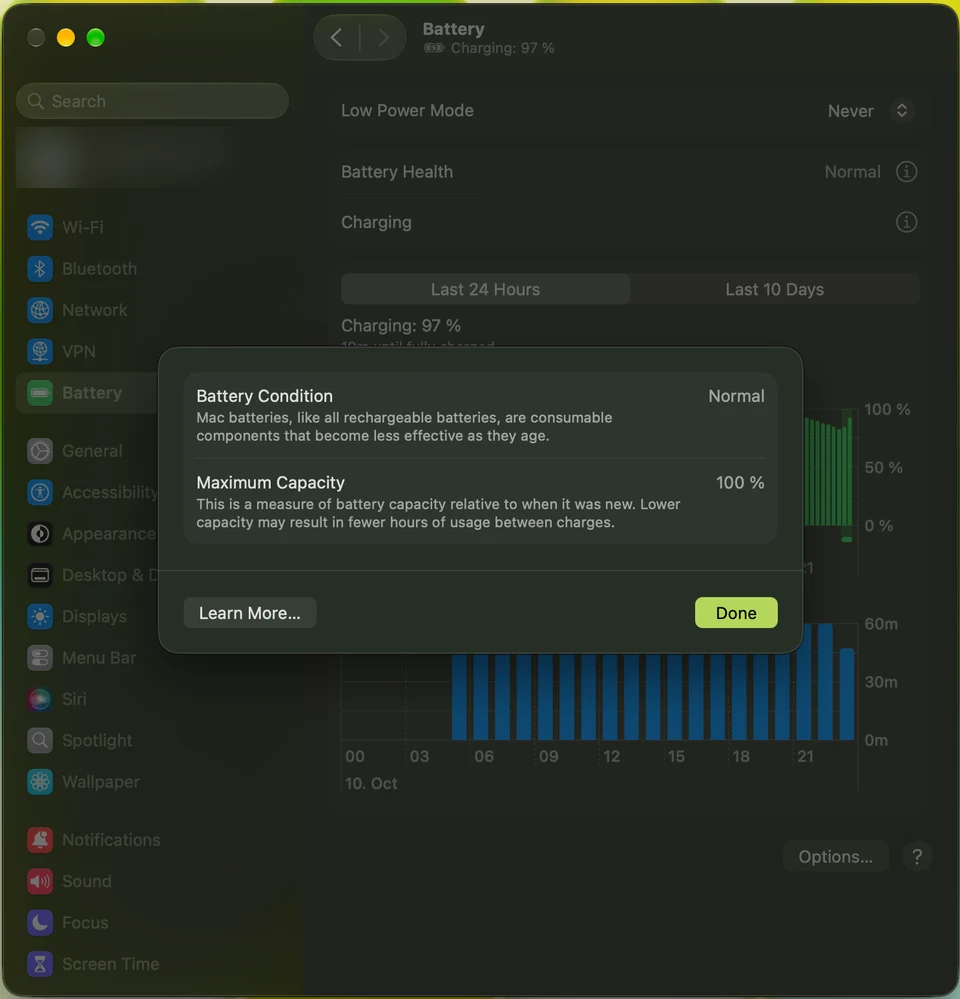The height and width of the screenshot is (999, 960).
Task: Click the Charging: 97 % title subtitle
Action: click(502, 48)
